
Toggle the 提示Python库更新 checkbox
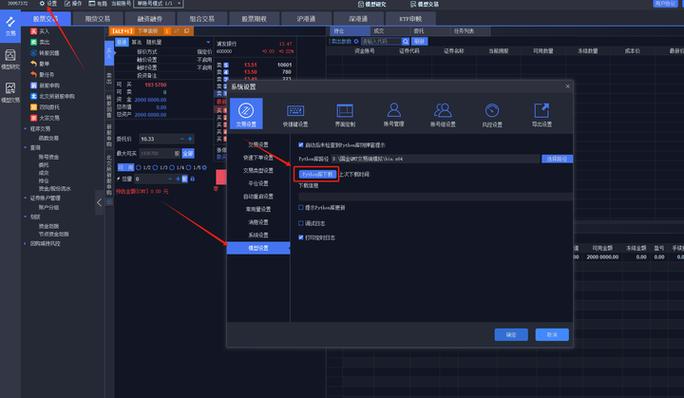(301, 208)
